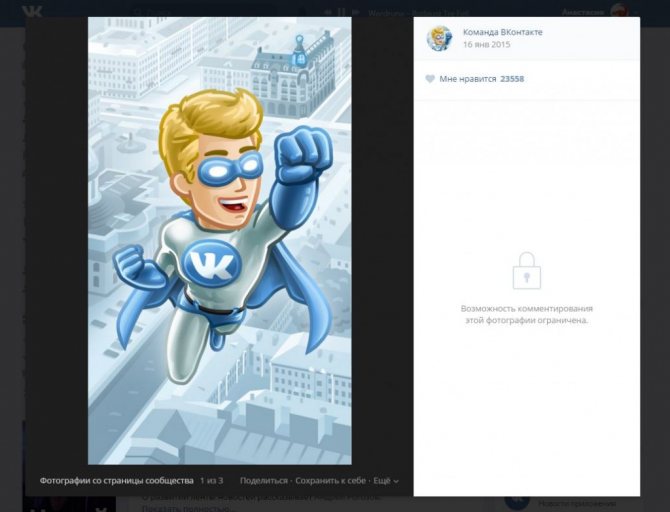Open Команда ВКонтакте avatar thumbnail

coord(440,38)
